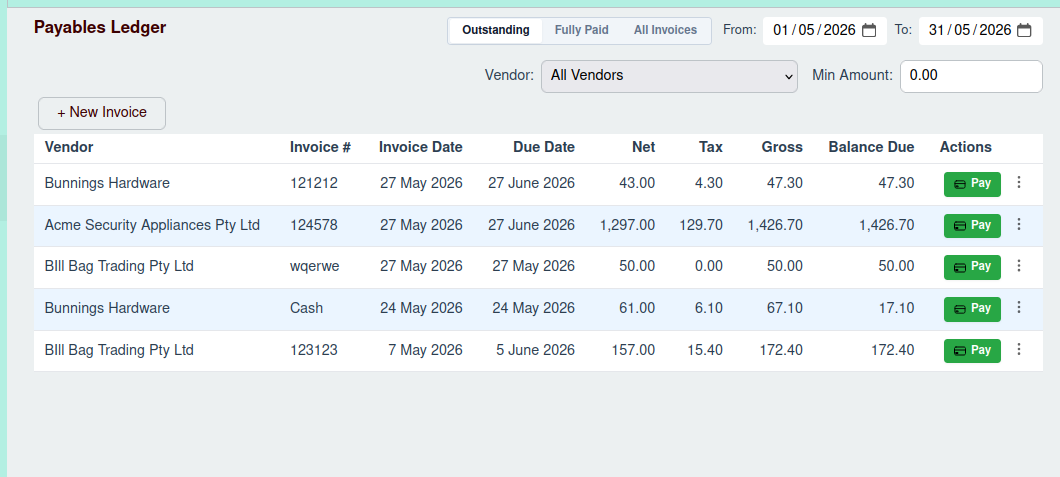Screen dimensions: 1060x477
Task: Open the From date calendar picker
Action: (x=869, y=30)
